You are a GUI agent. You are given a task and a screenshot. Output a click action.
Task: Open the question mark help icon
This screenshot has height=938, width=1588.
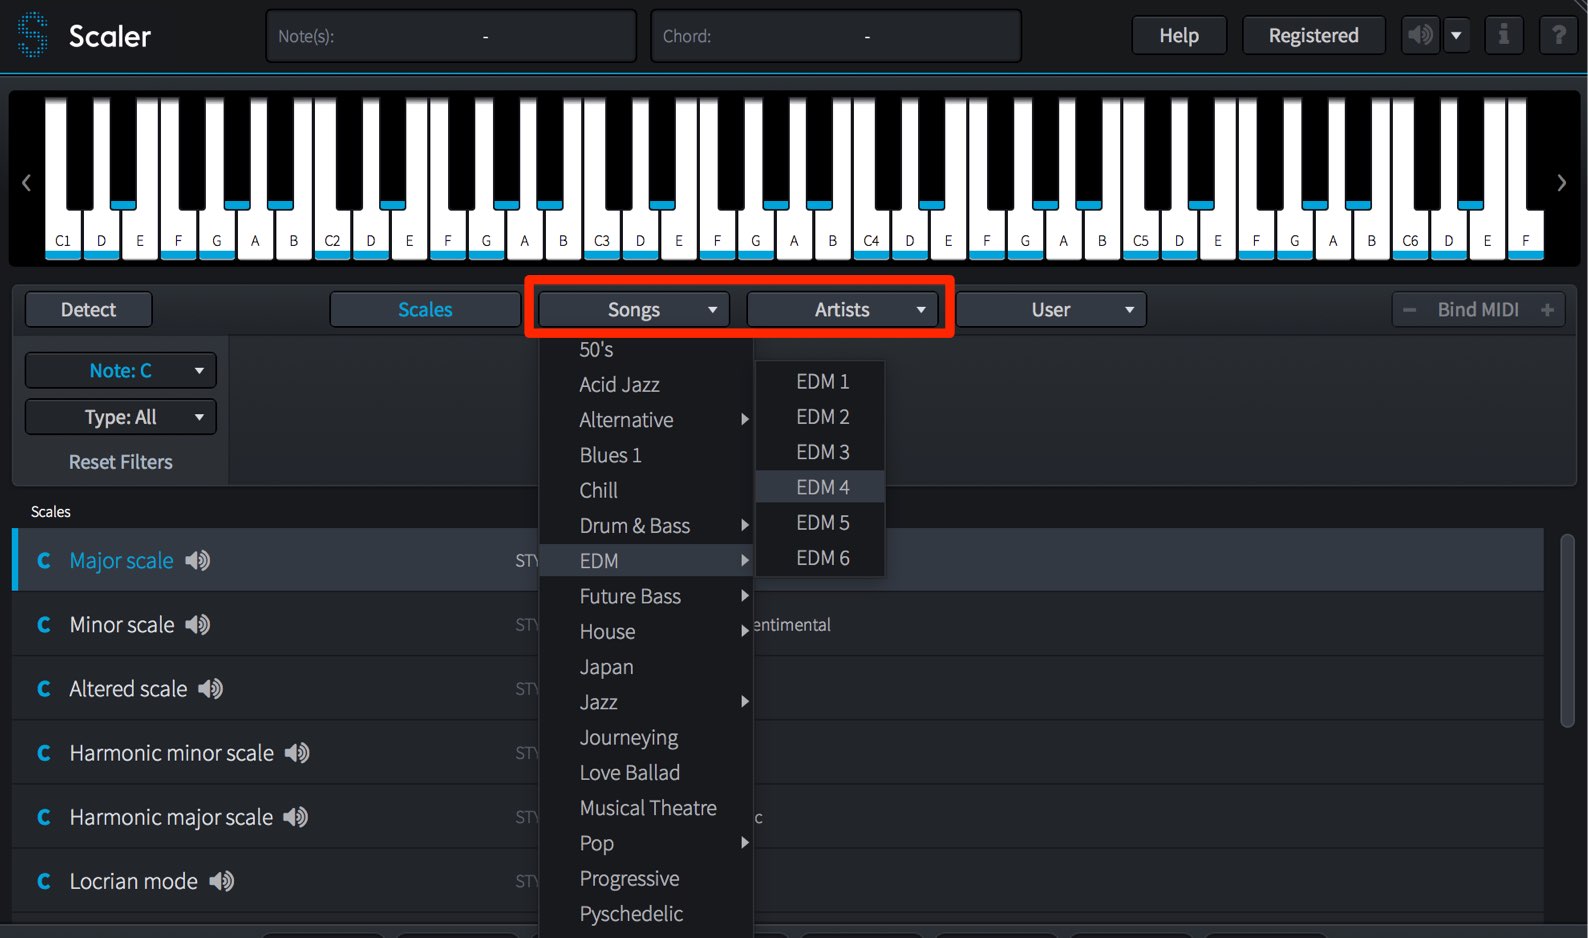[1558, 35]
